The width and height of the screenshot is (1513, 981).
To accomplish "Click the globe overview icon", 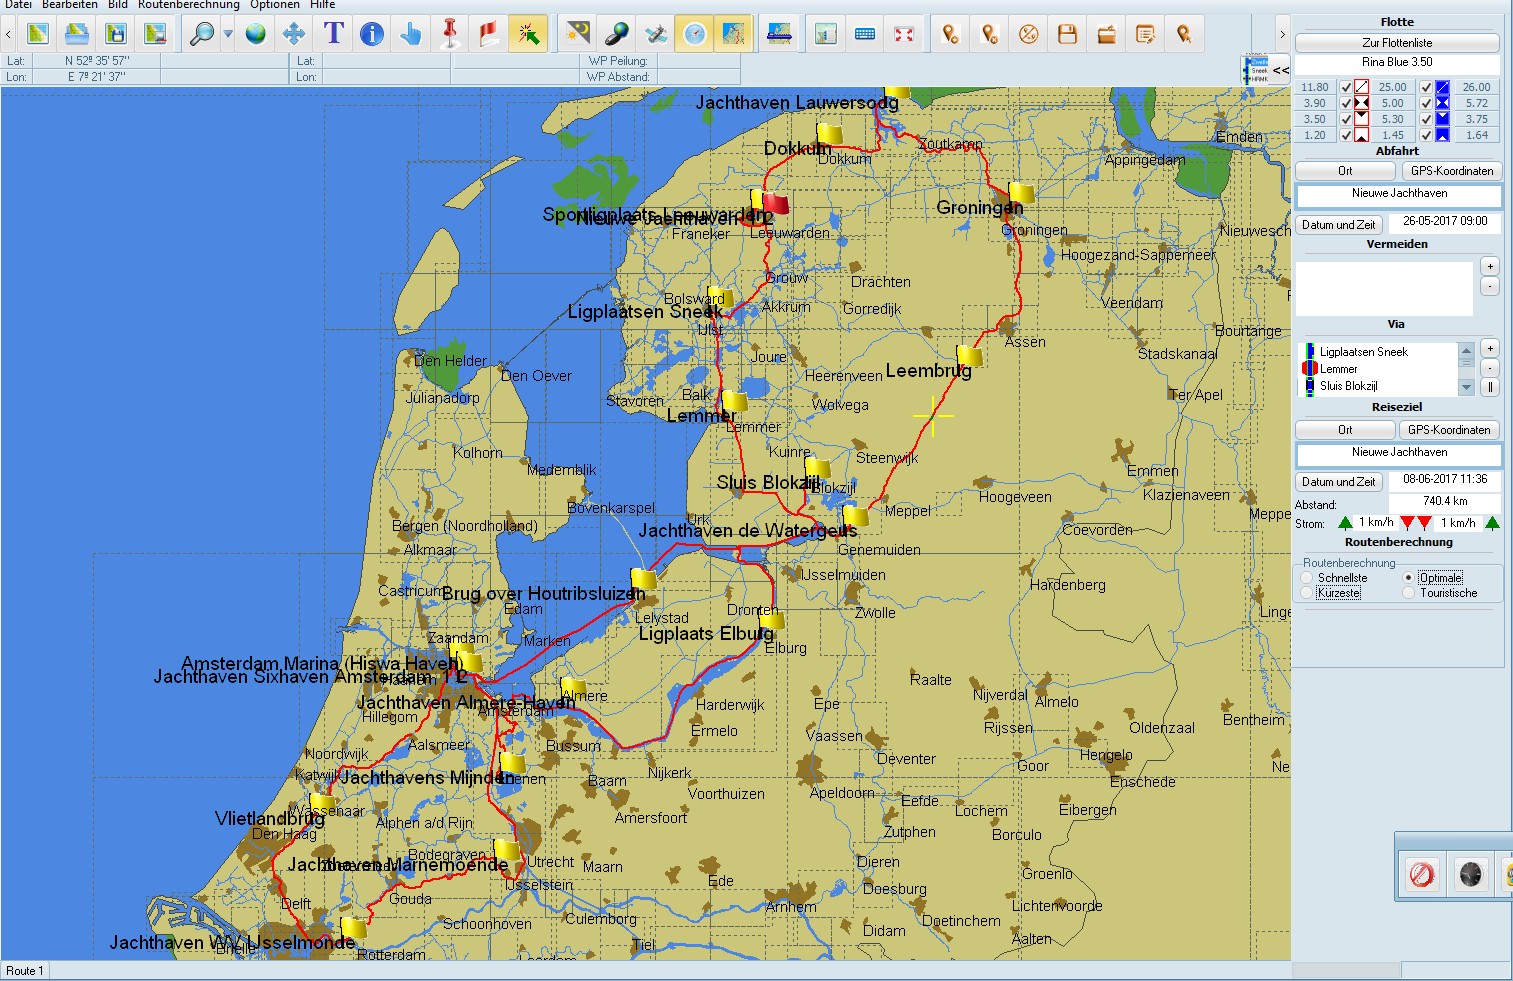I will click(256, 34).
